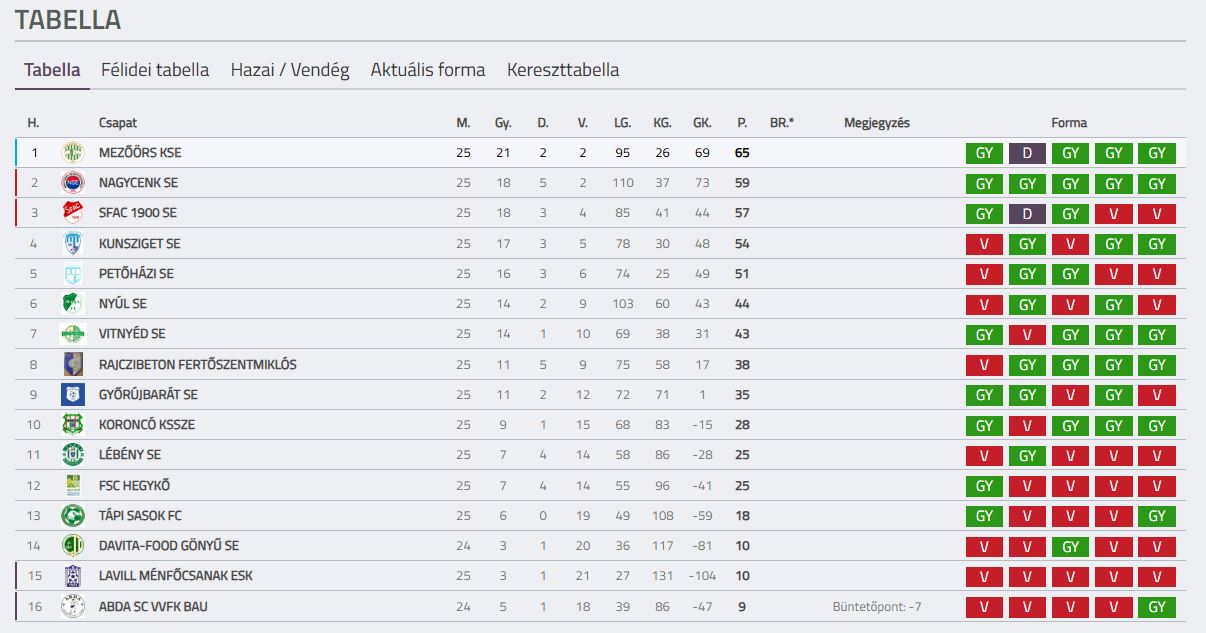Open the Petőházi SE team link
Viewport: 1206px width, 633px height.
point(136,274)
